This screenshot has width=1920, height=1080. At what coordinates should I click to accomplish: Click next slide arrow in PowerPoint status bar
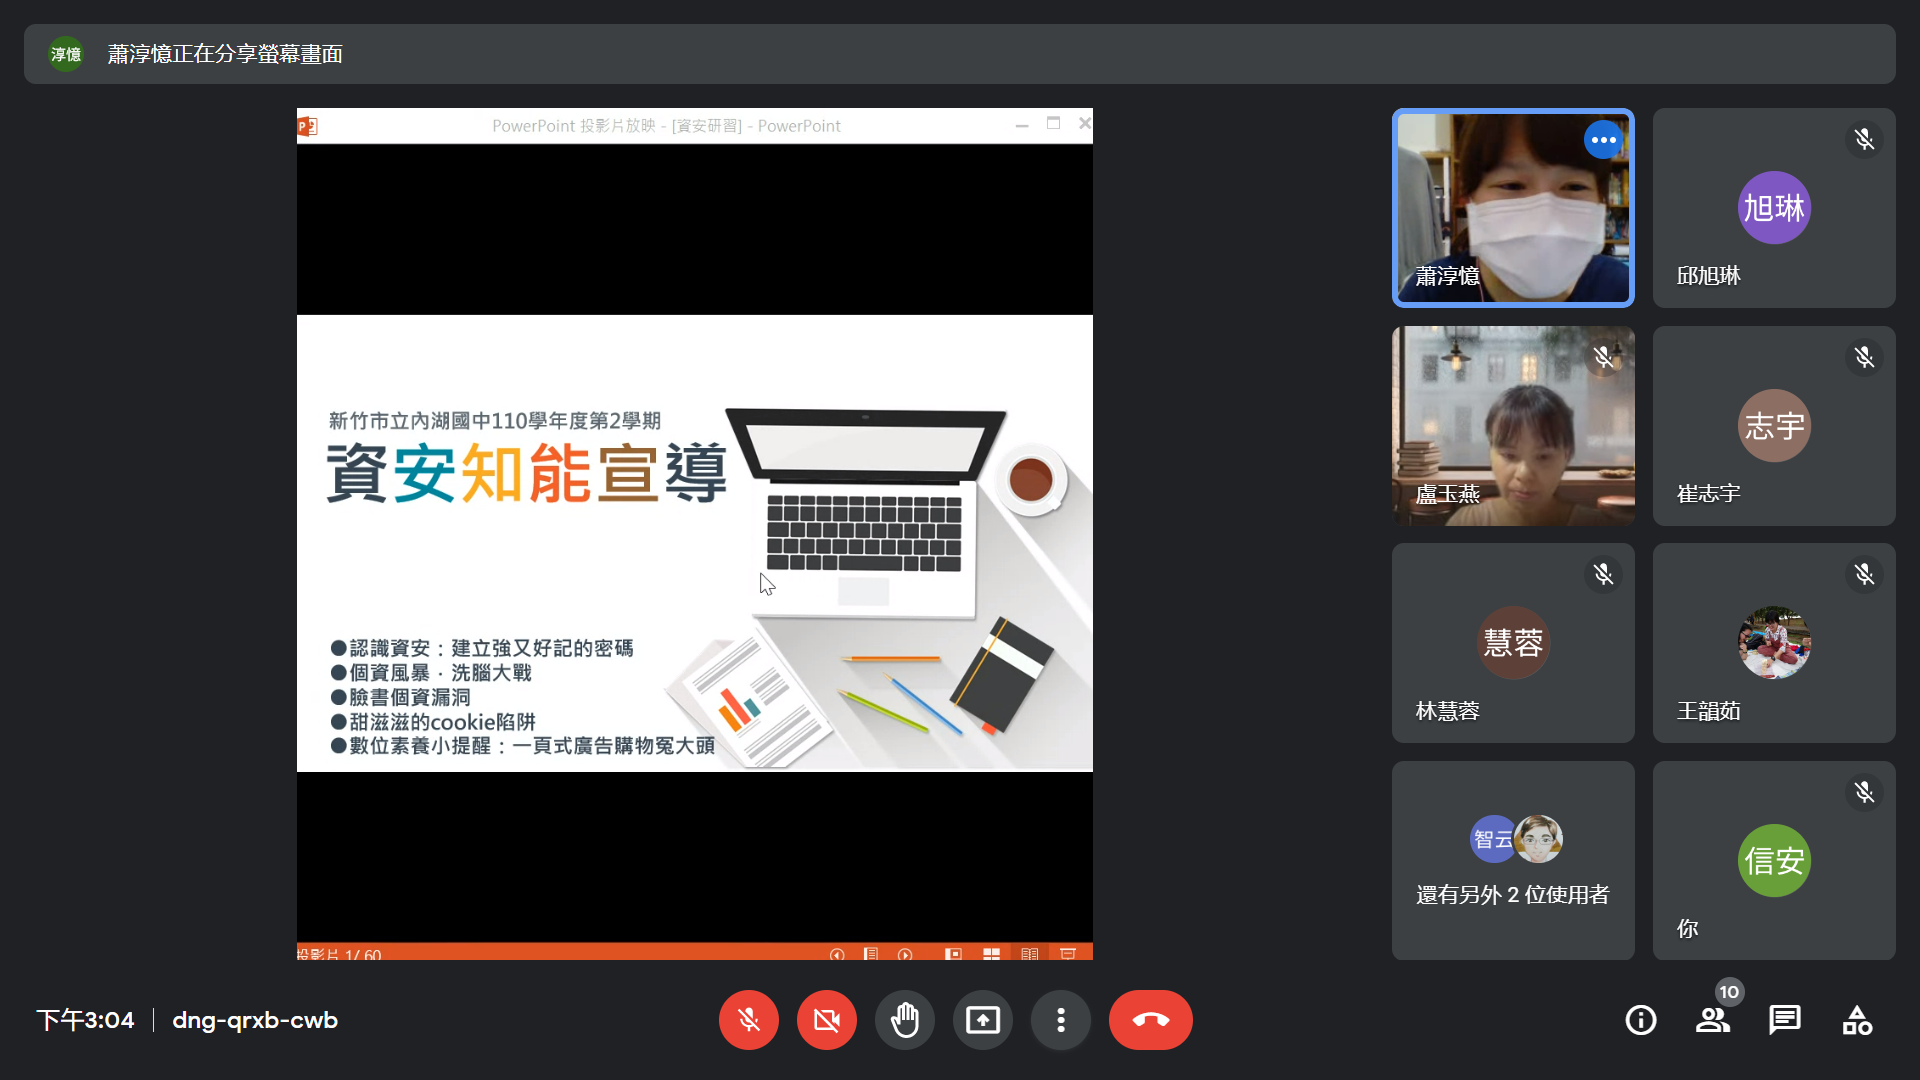tap(905, 954)
